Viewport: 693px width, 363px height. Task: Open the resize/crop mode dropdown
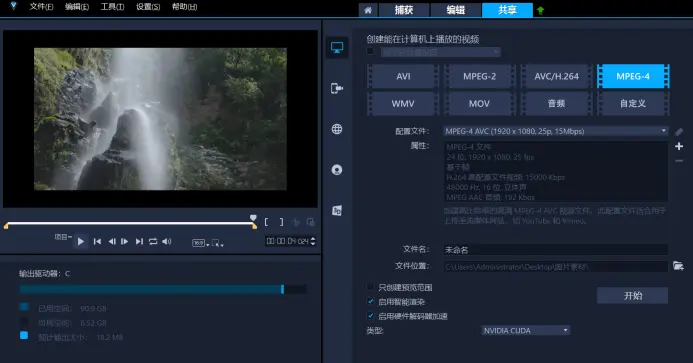point(217,243)
